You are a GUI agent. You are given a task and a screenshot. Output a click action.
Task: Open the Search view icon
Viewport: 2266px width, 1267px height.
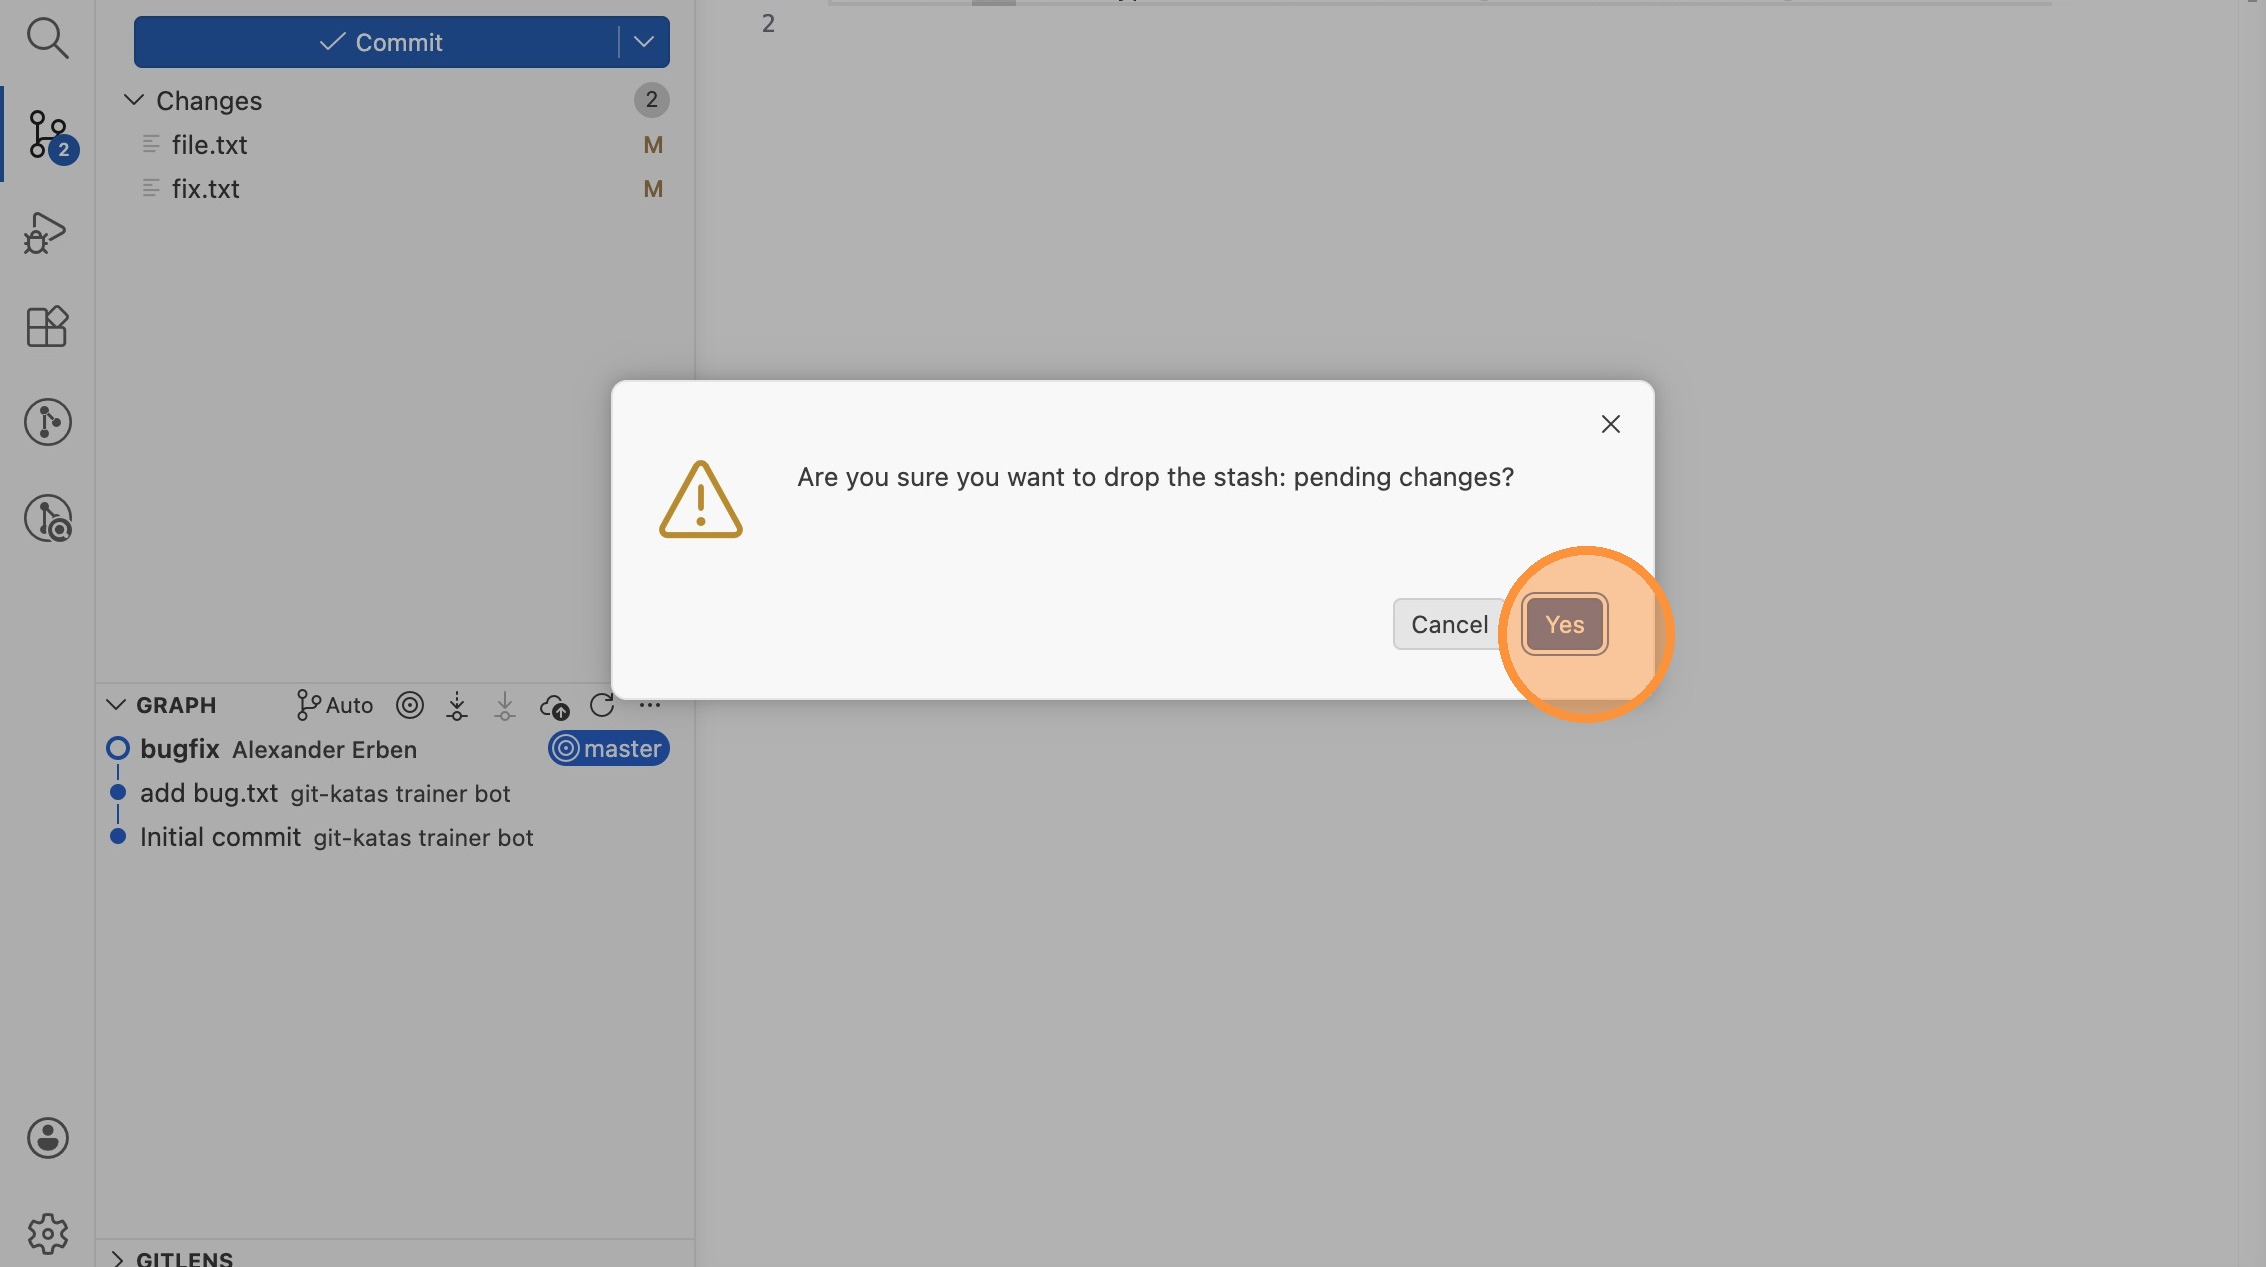point(47,38)
